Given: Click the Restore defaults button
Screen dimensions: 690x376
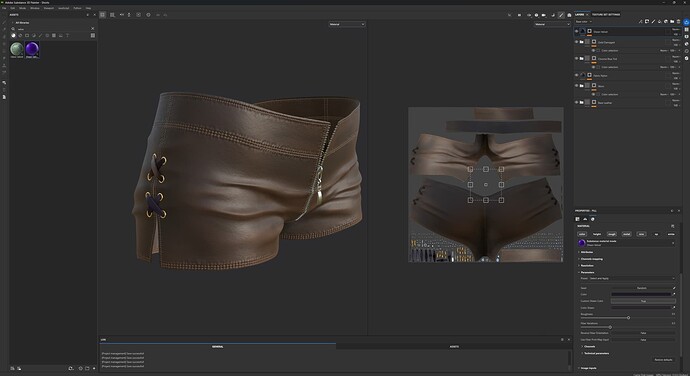Looking at the screenshot, I should click(663, 360).
